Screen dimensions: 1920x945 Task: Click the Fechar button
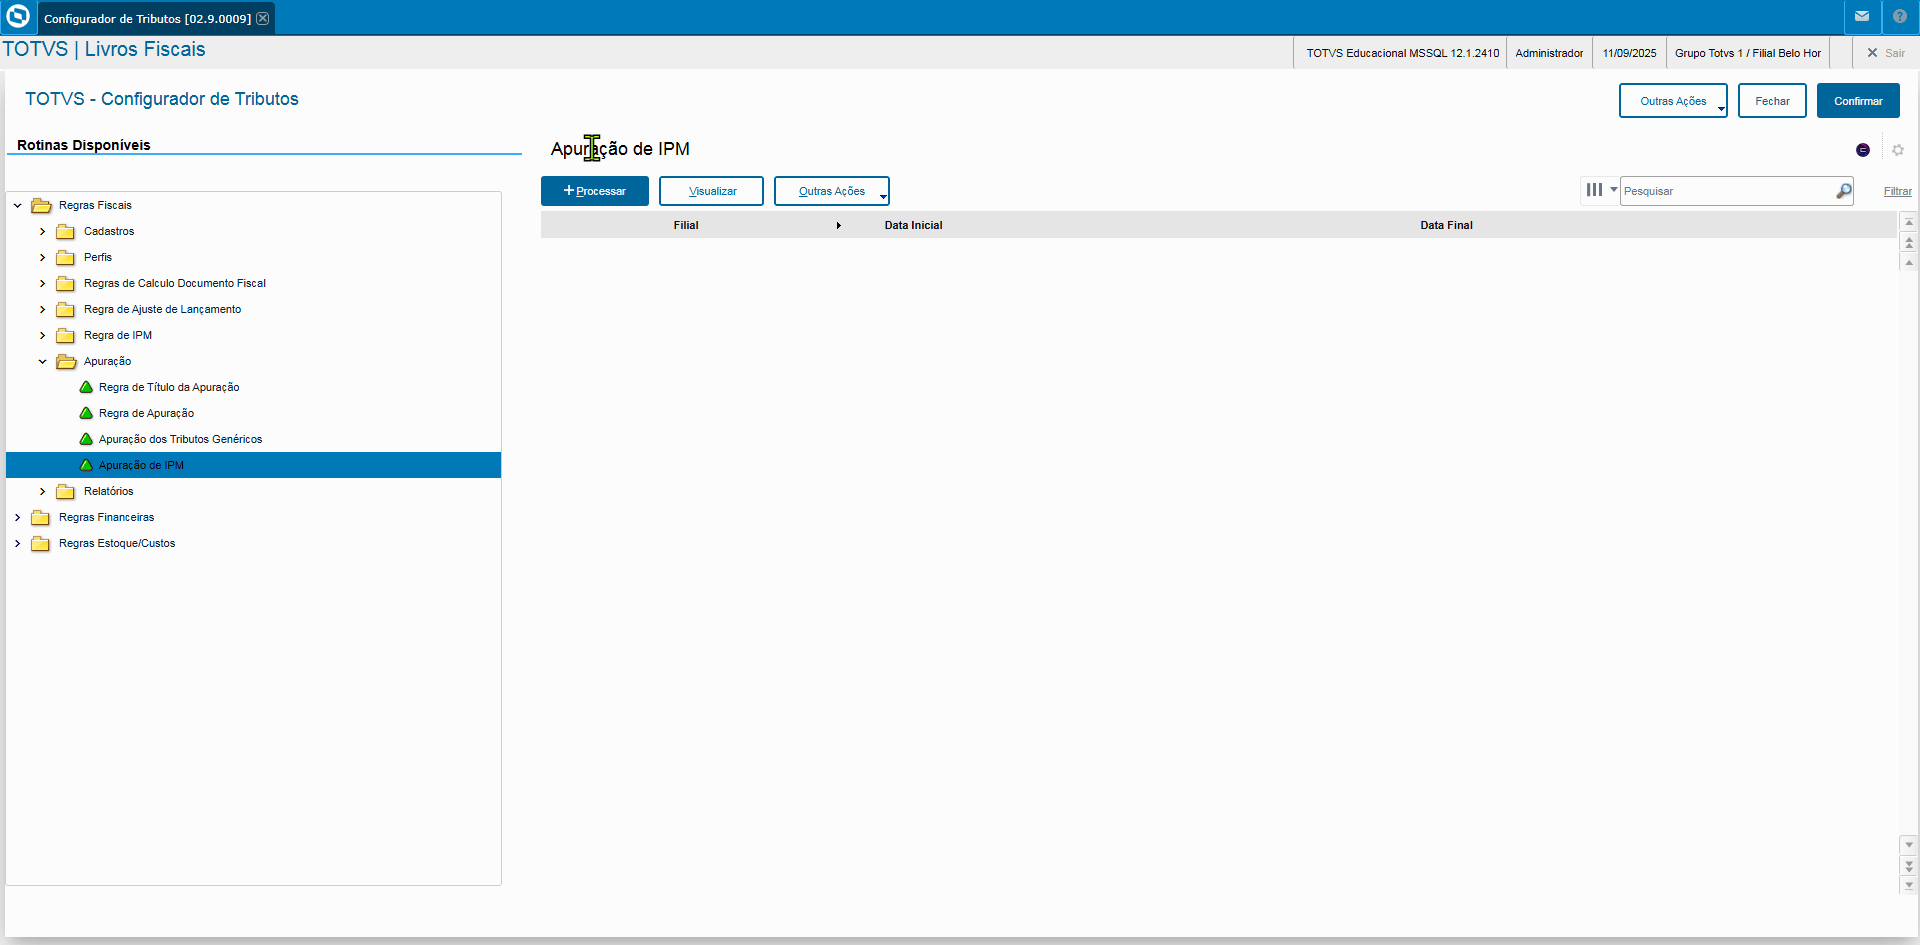tap(1772, 101)
